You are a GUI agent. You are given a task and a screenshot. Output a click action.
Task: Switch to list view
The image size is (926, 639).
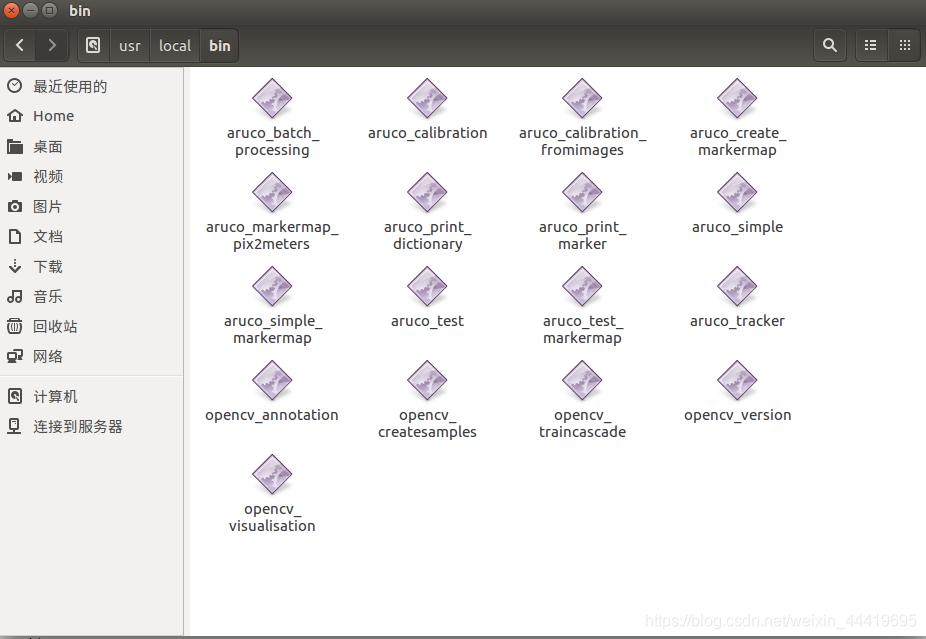click(870, 45)
